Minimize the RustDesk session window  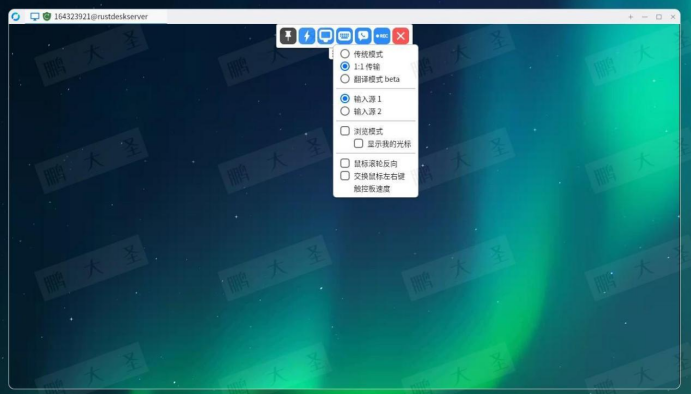pos(645,17)
